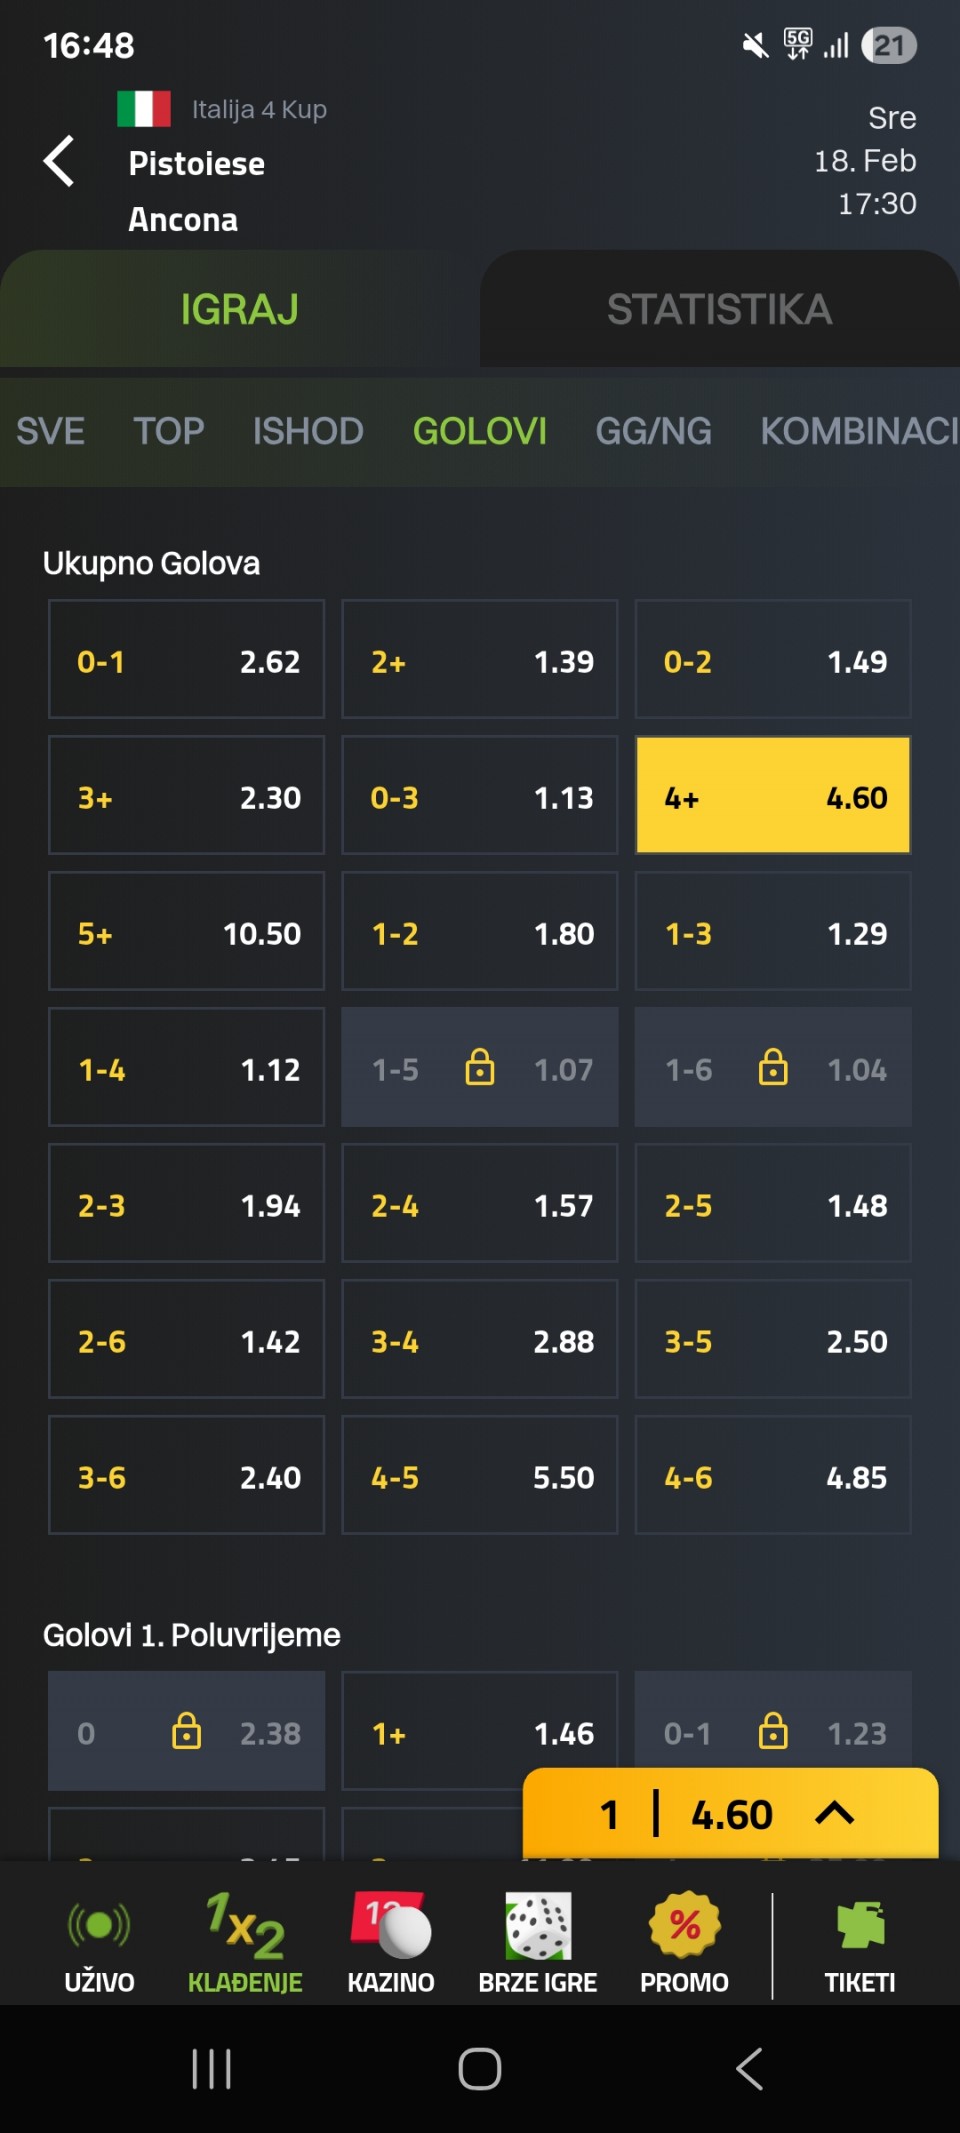Open the Promo percent badge
Image resolution: width=960 pixels, height=2133 pixels.
tap(684, 1943)
